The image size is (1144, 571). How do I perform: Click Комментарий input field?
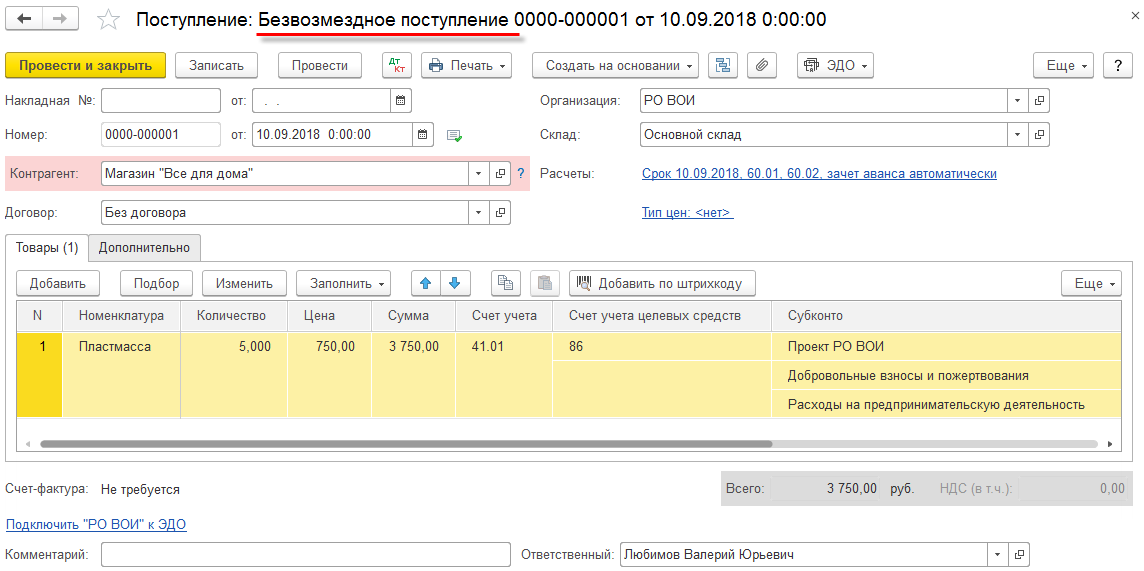(x=305, y=554)
